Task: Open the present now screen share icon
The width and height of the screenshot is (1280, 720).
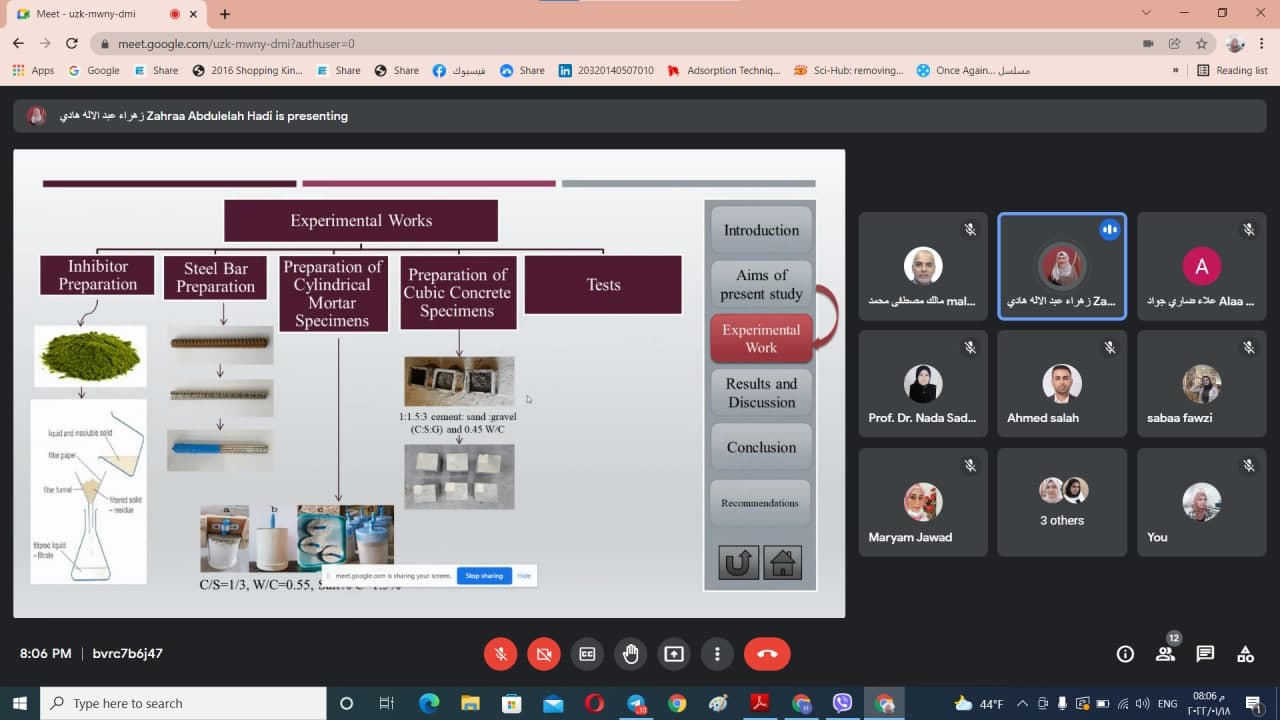Action: (674, 654)
